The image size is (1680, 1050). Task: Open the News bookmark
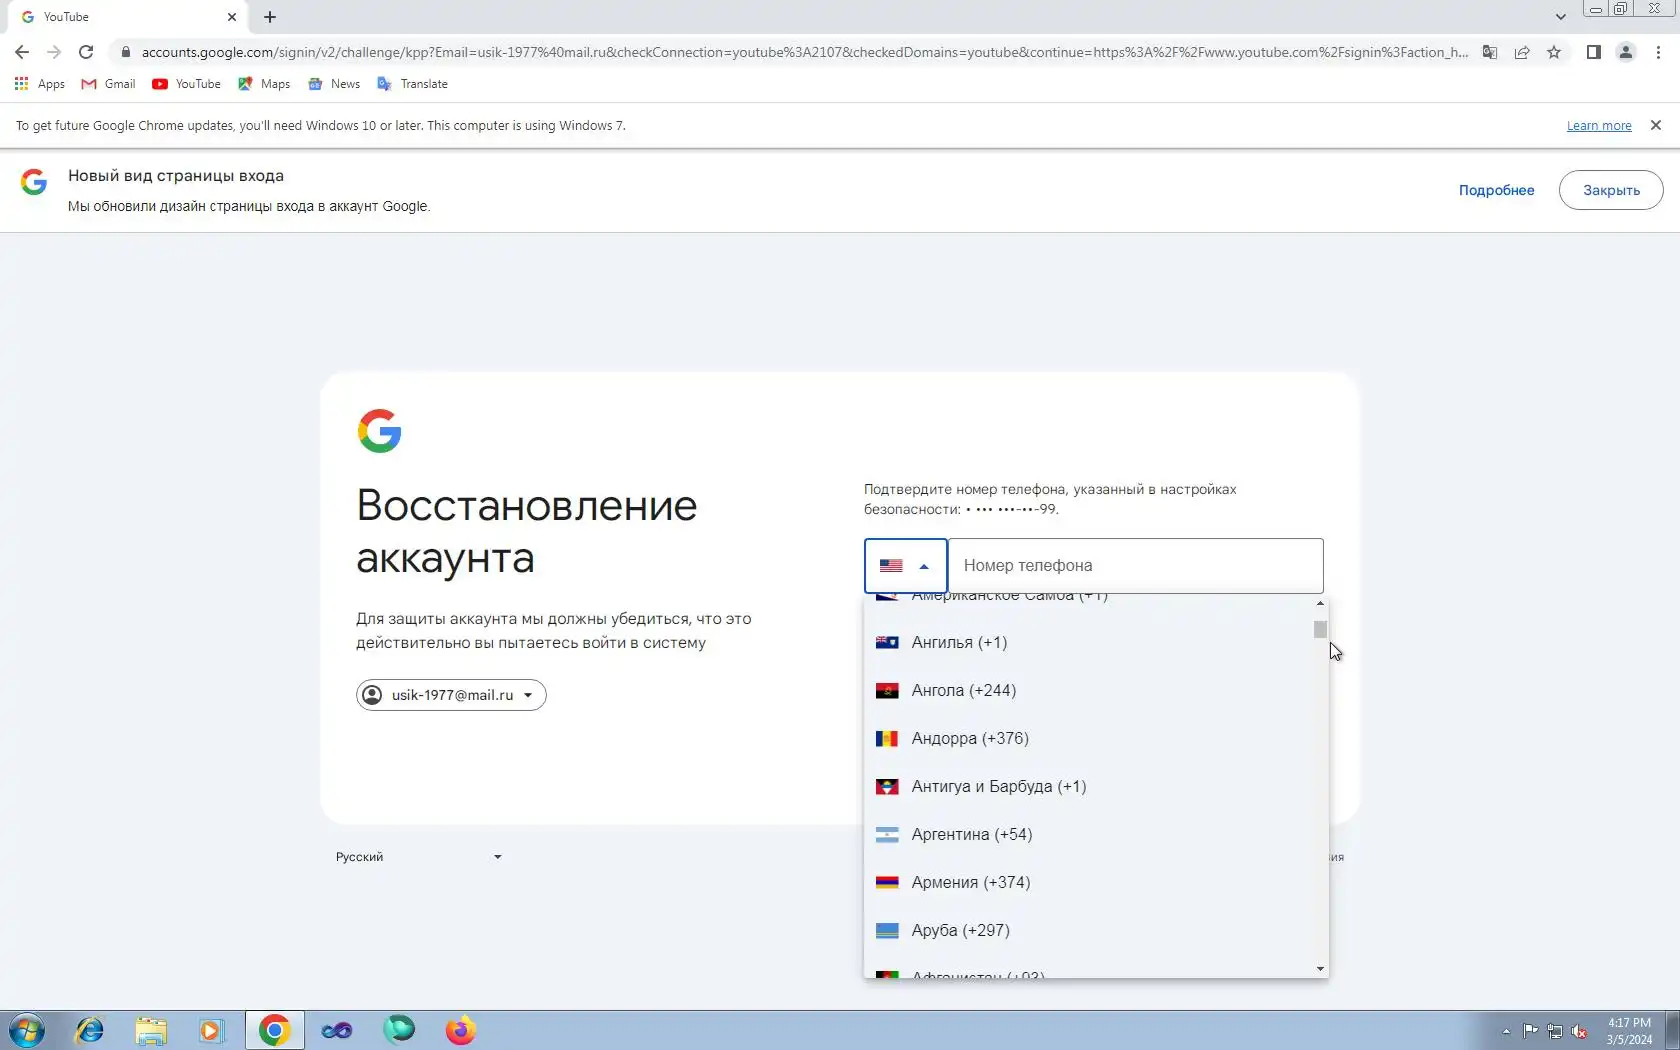click(334, 84)
